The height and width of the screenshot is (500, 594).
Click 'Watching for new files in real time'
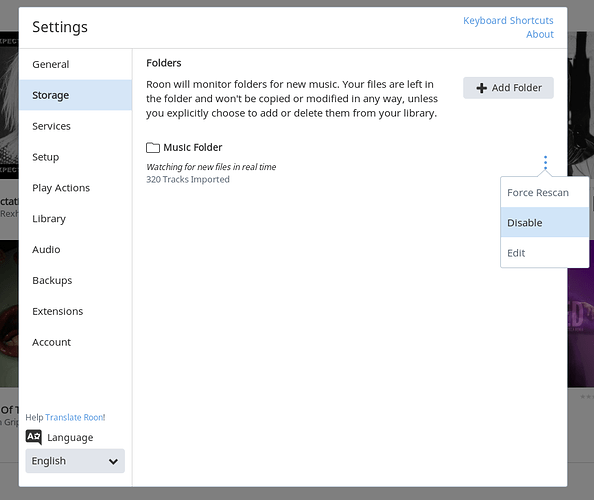pos(211,167)
